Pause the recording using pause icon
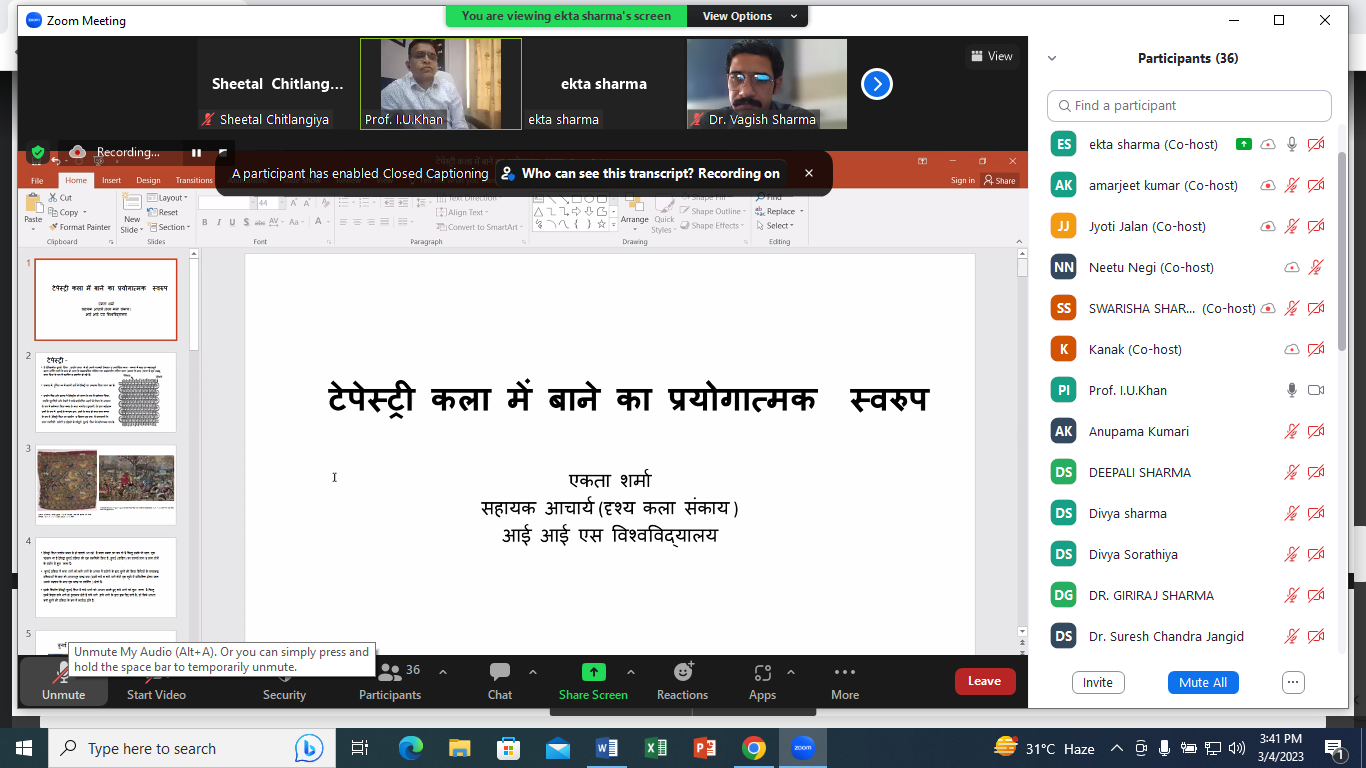1366x768 pixels. click(x=197, y=153)
